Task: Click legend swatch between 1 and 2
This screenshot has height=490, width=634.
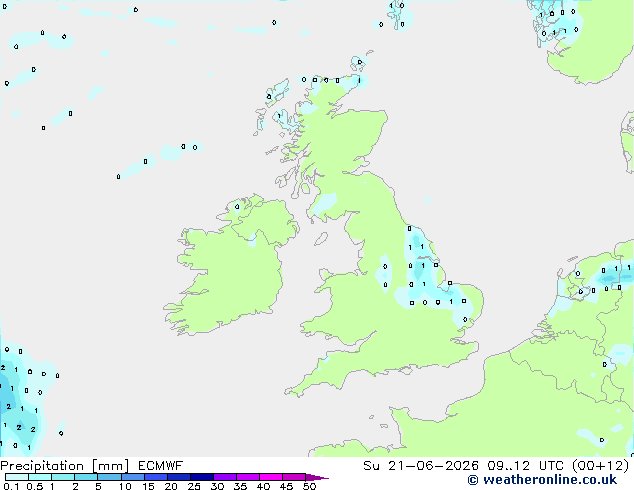Action: [63, 477]
